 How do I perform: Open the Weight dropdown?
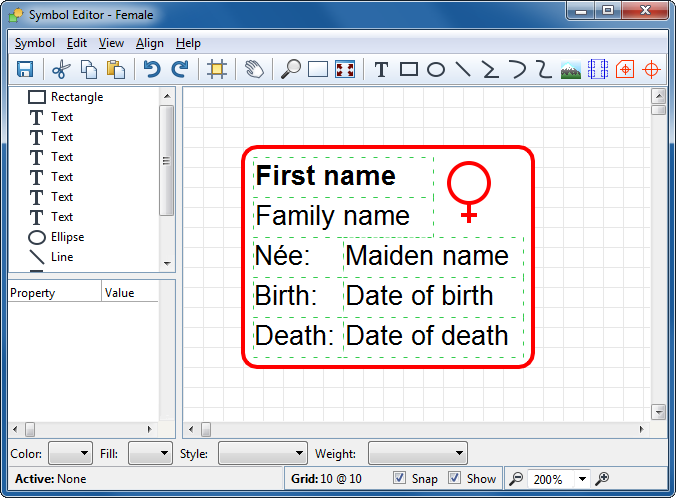tap(417, 454)
